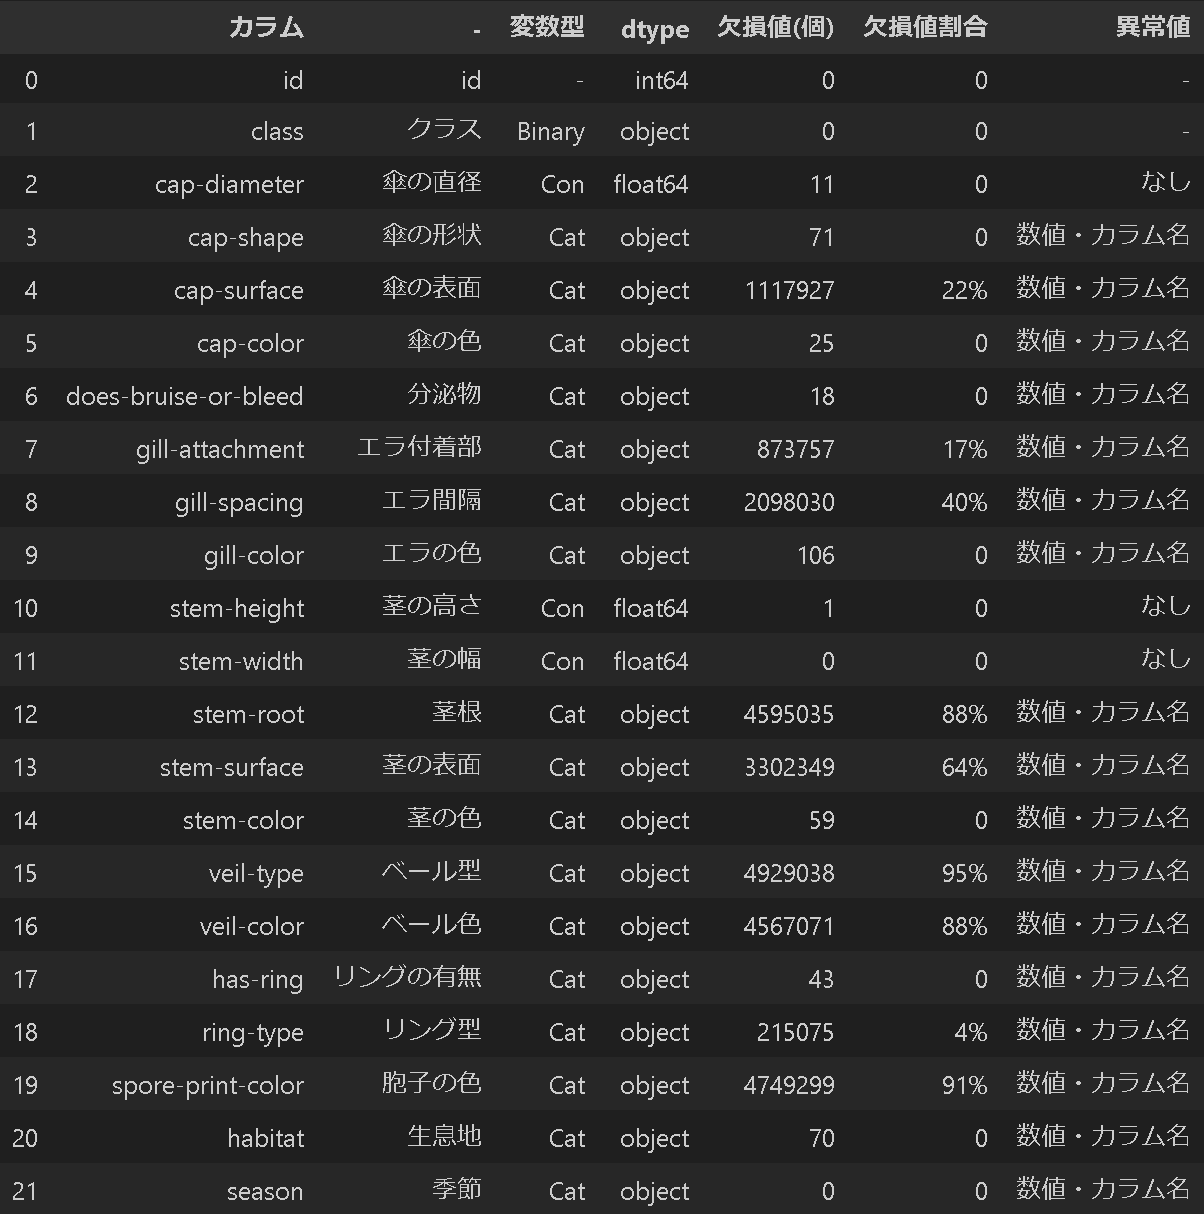Image resolution: width=1204 pixels, height=1214 pixels.
Task: Select the class row entry
Action: pos(277,131)
